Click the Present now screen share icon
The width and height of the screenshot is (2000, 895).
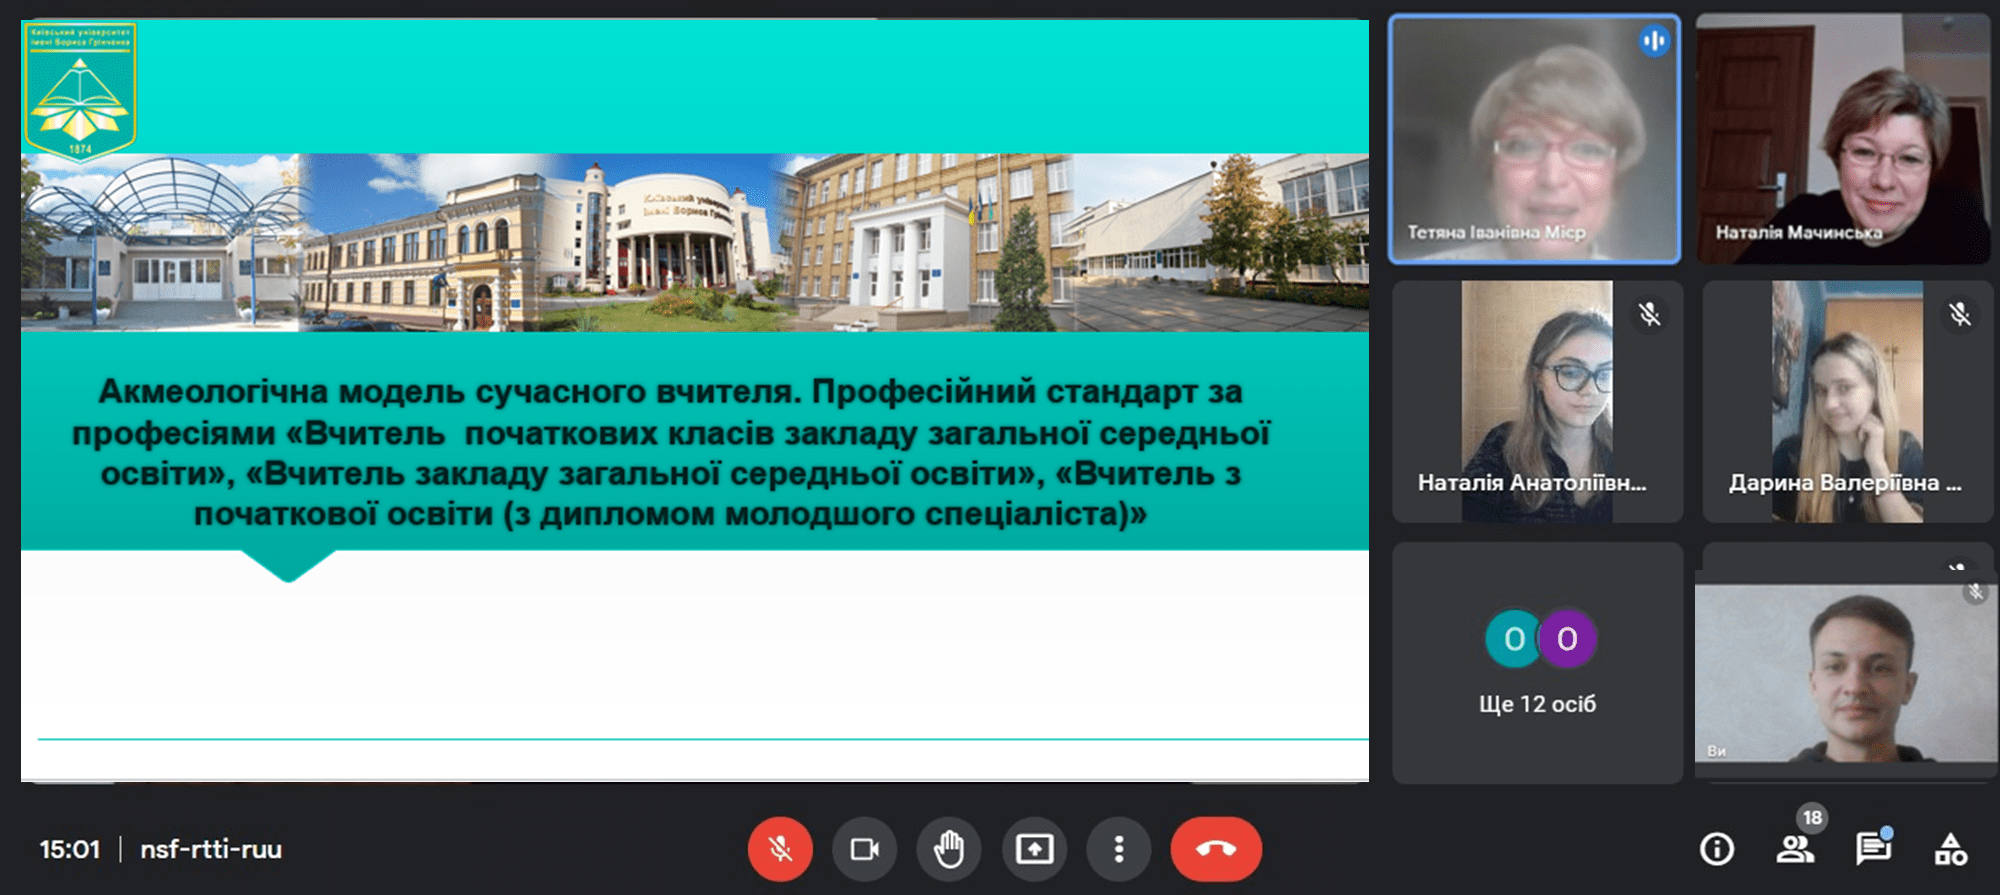click(1034, 849)
